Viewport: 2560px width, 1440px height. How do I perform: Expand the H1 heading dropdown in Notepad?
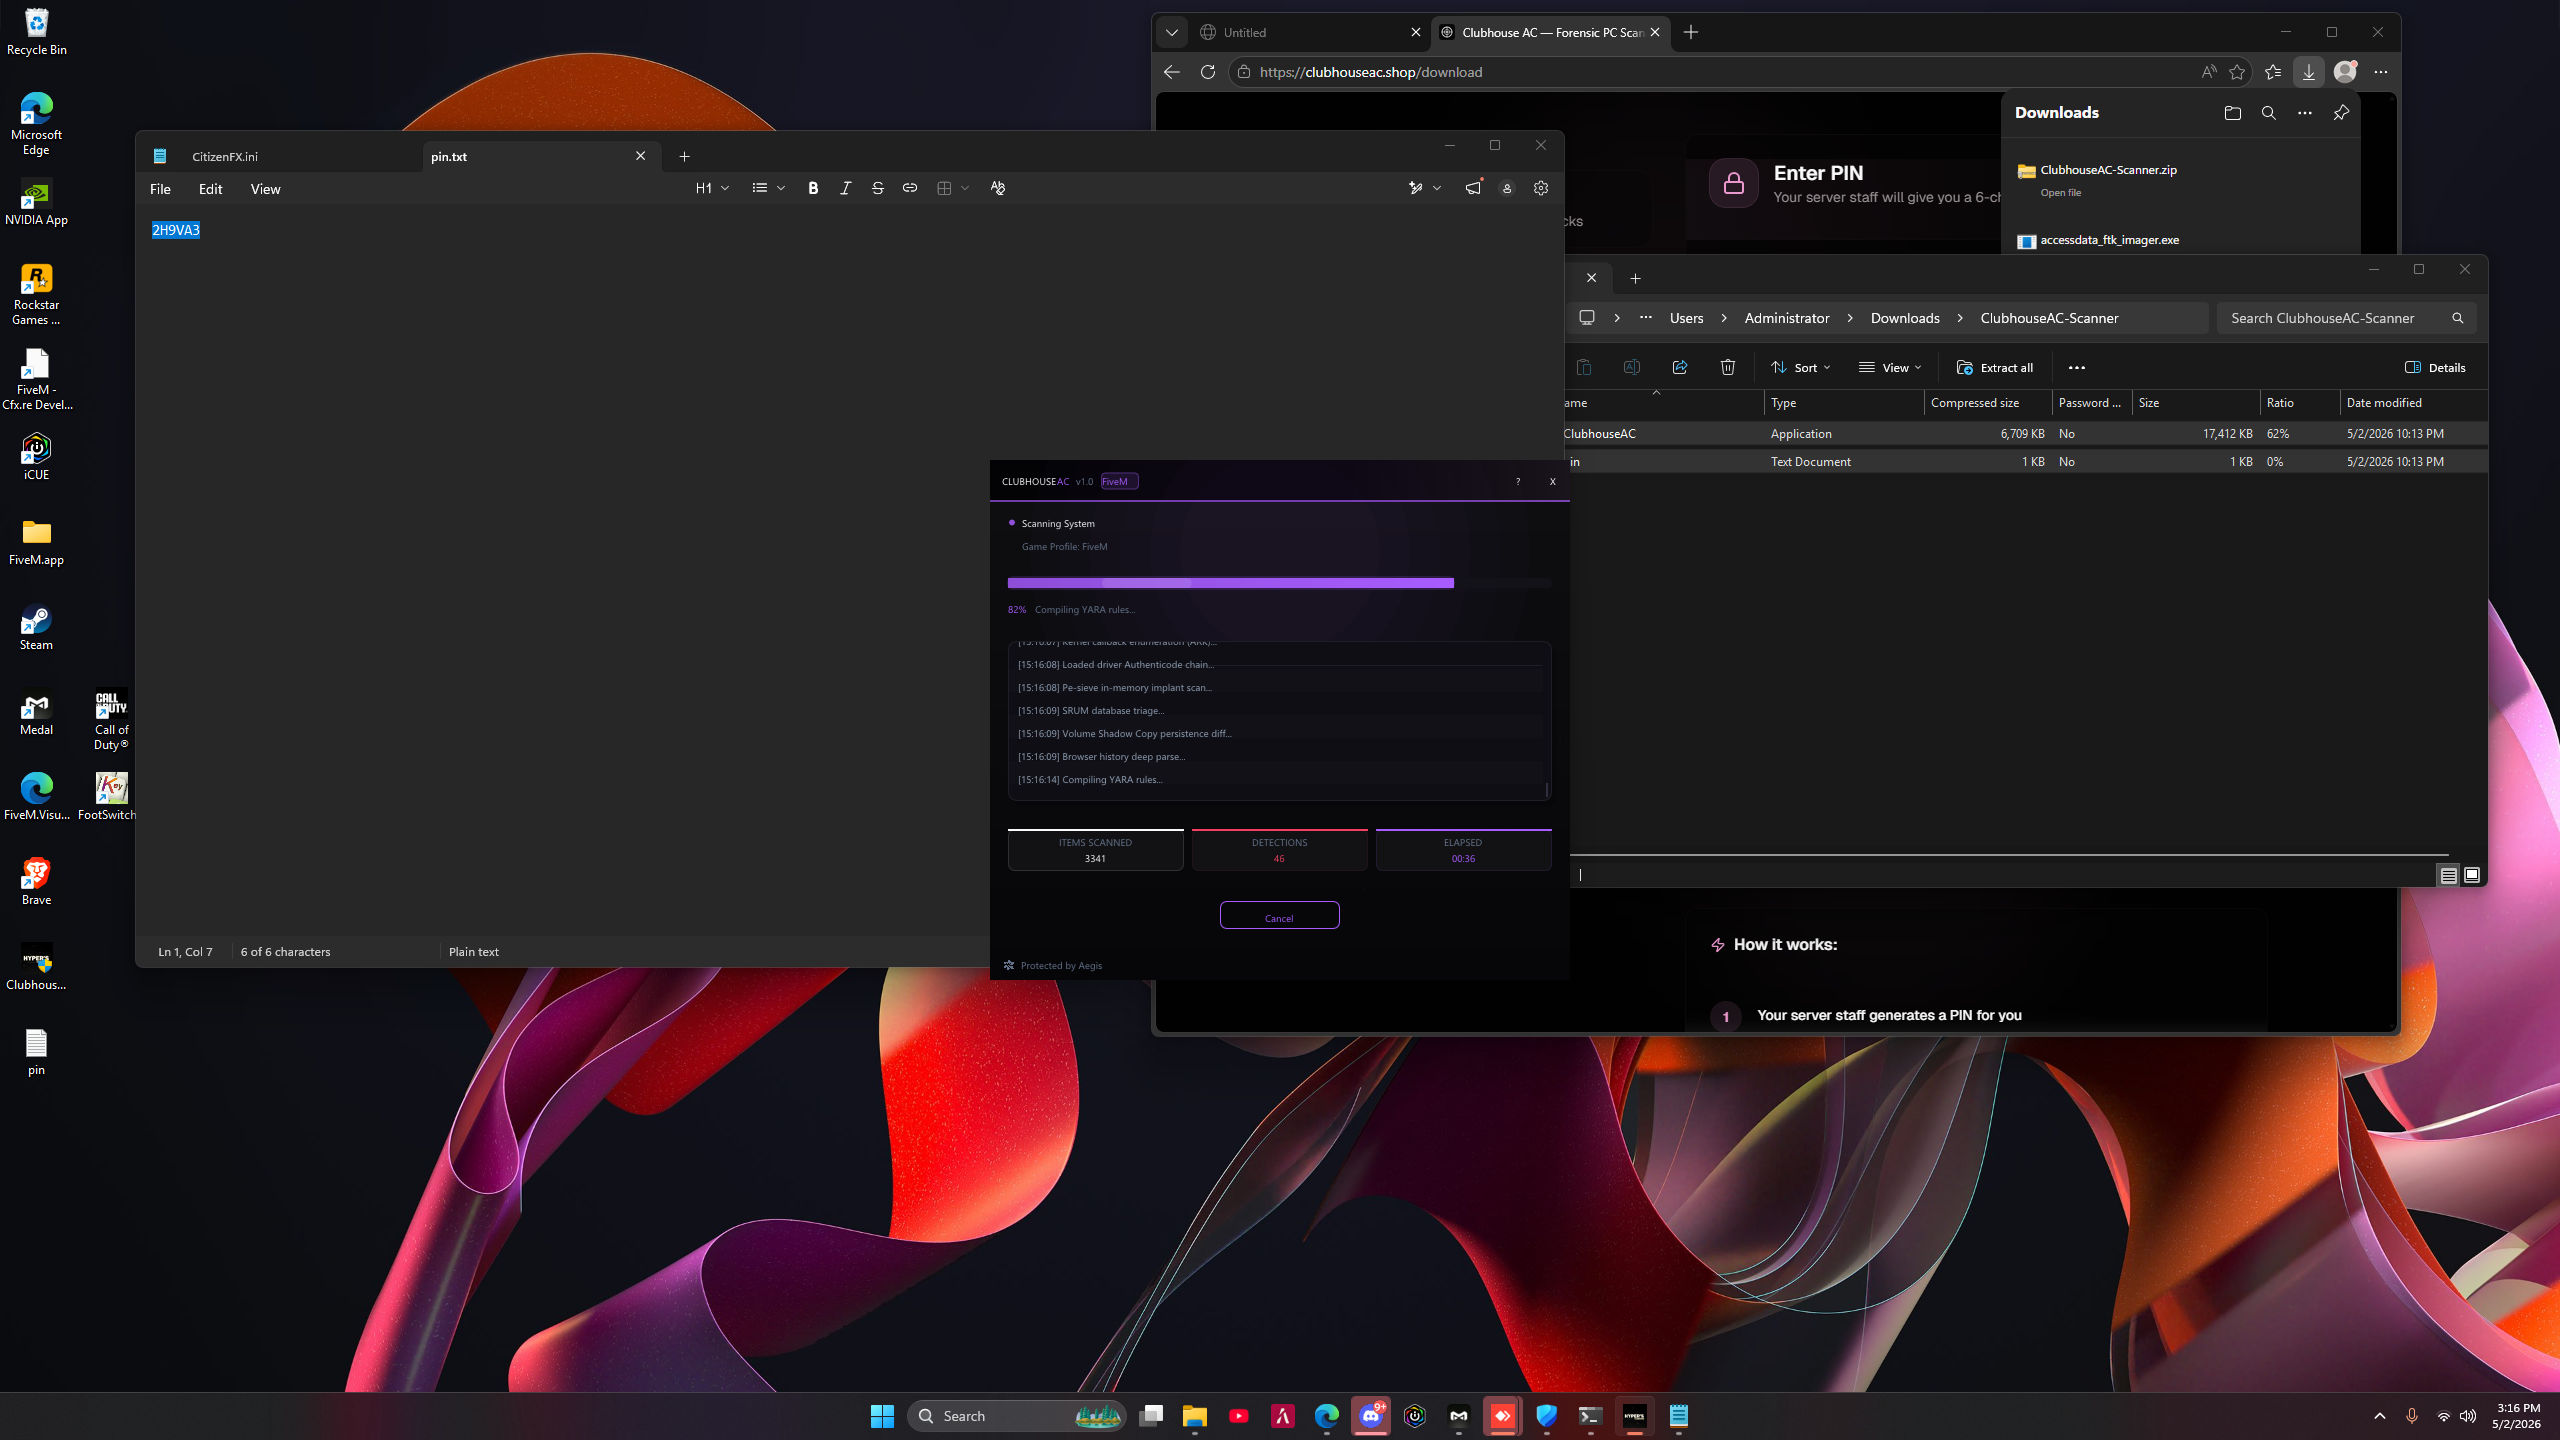712,188
